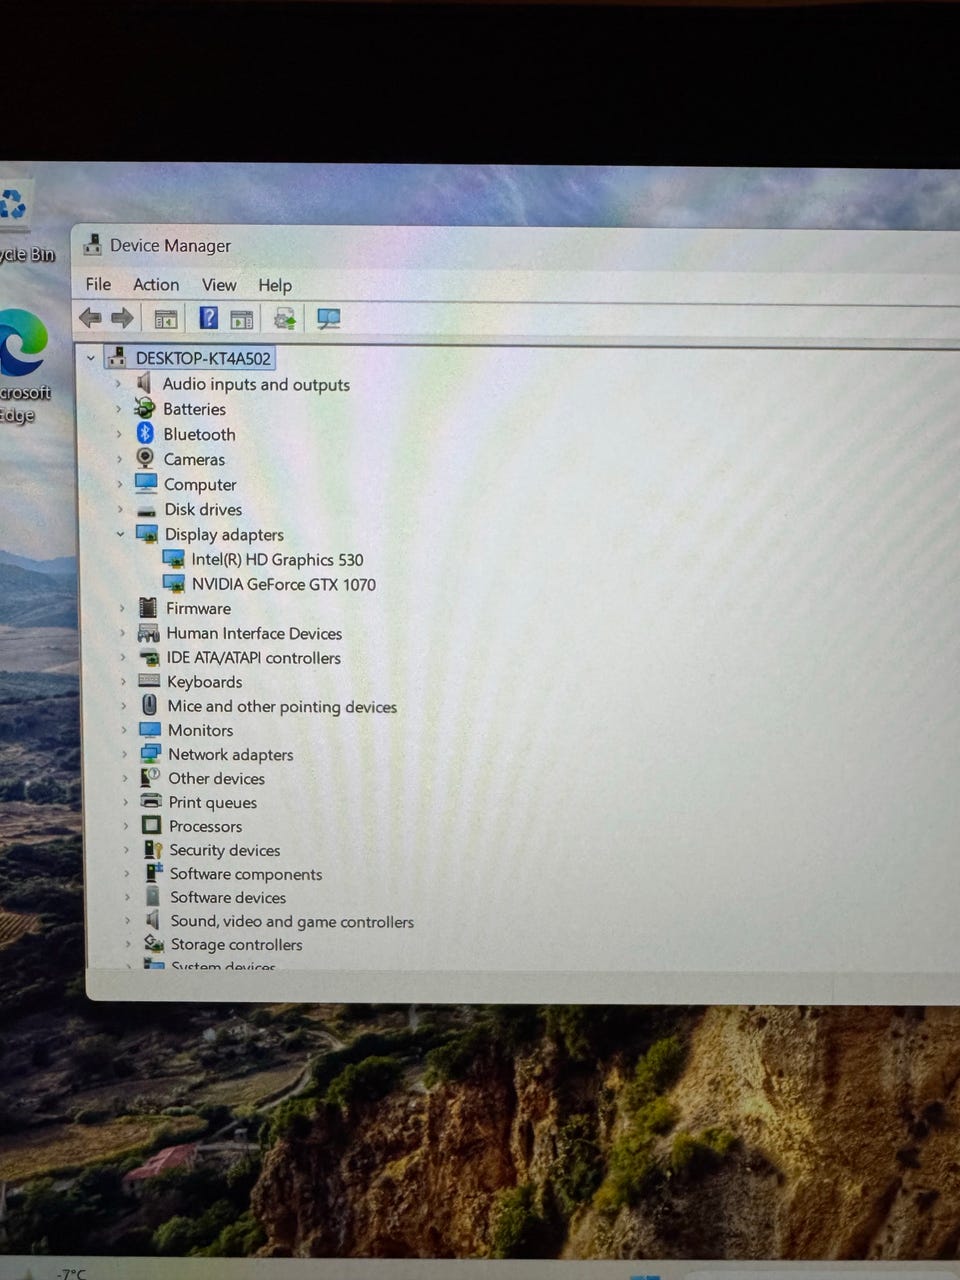Viewport: 960px width, 1280px height.
Task: Click the Device Manager title bar icon
Action: coord(93,244)
